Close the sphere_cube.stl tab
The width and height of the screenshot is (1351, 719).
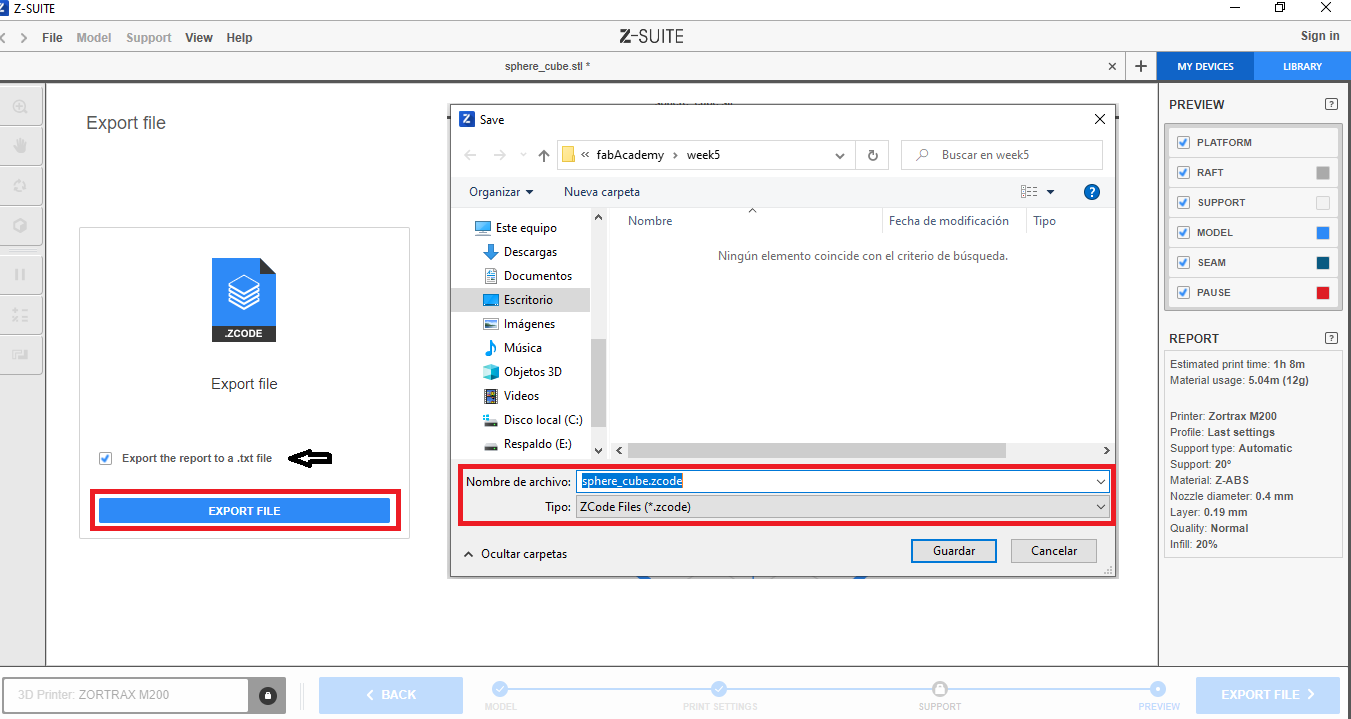click(x=1113, y=66)
